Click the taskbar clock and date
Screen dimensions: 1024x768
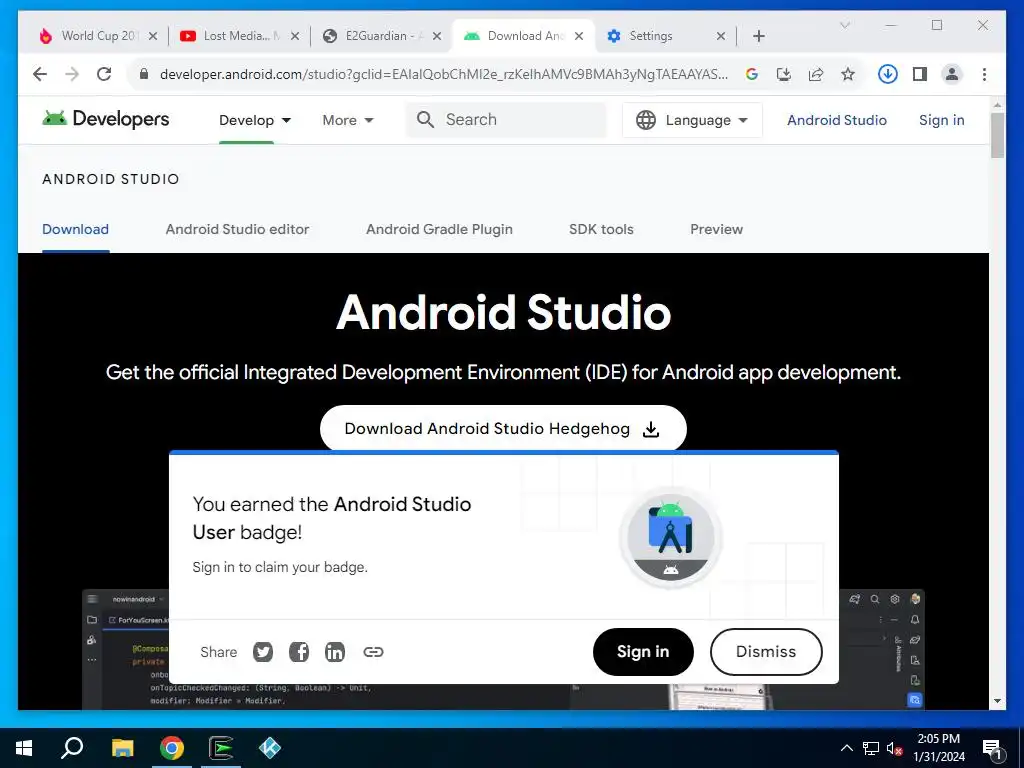(938, 748)
